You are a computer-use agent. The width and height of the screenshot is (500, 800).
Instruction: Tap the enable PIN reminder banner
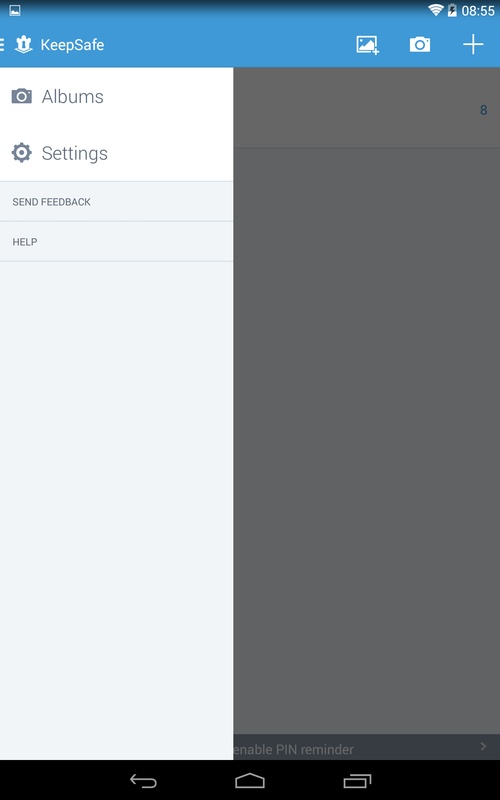367,747
